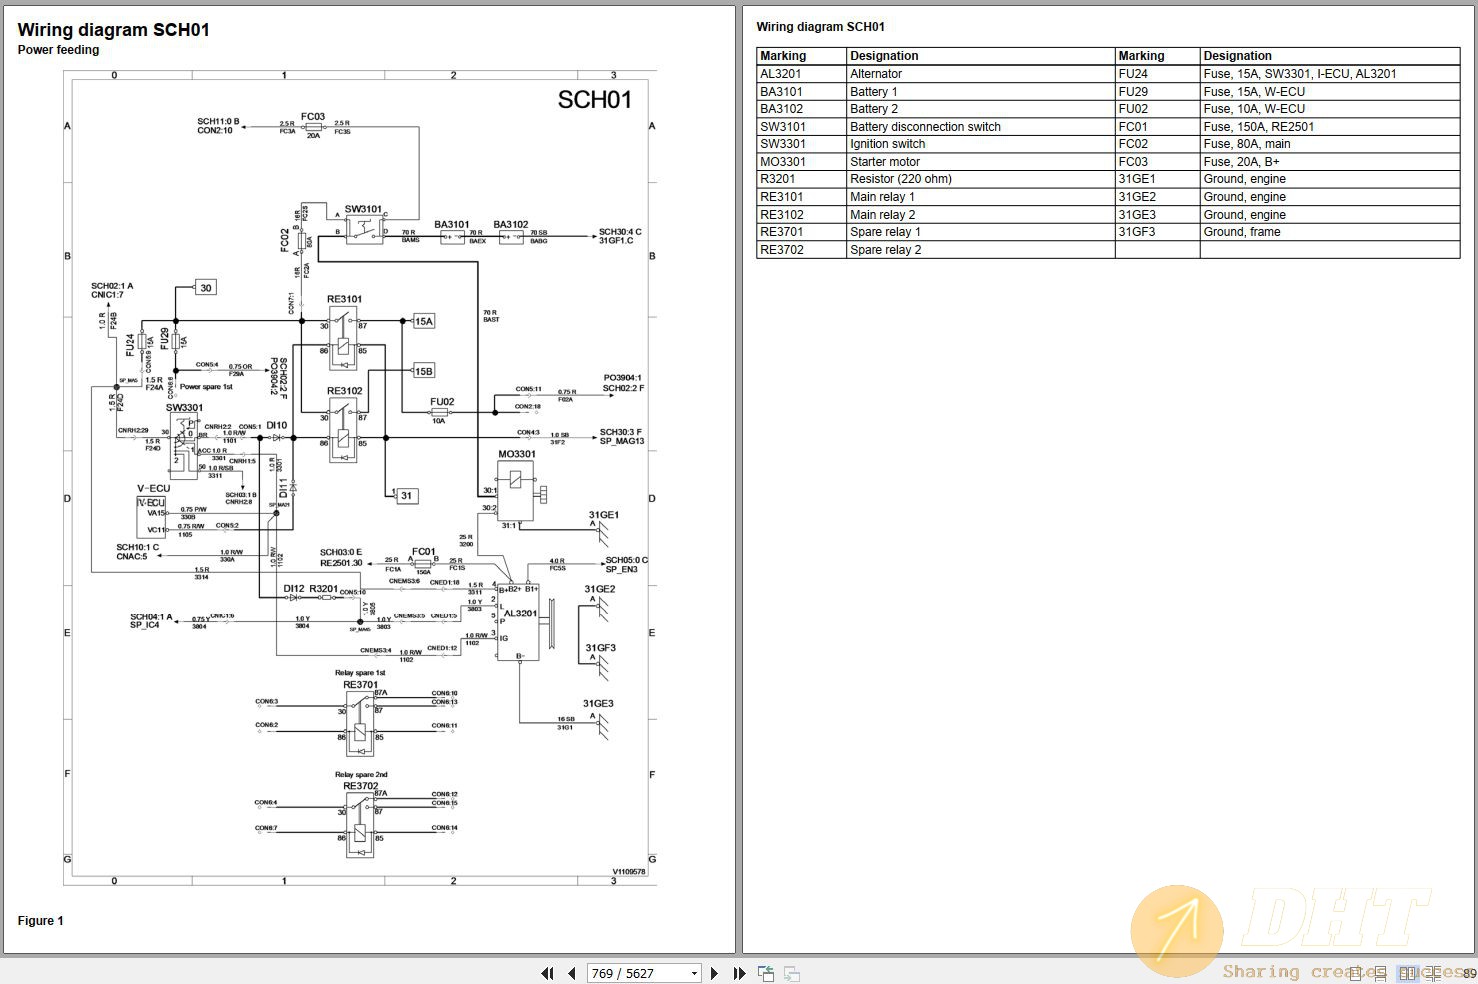1478x984 pixels.
Task: Click the FU02 fuse label in diagram
Action: [x=442, y=402]
